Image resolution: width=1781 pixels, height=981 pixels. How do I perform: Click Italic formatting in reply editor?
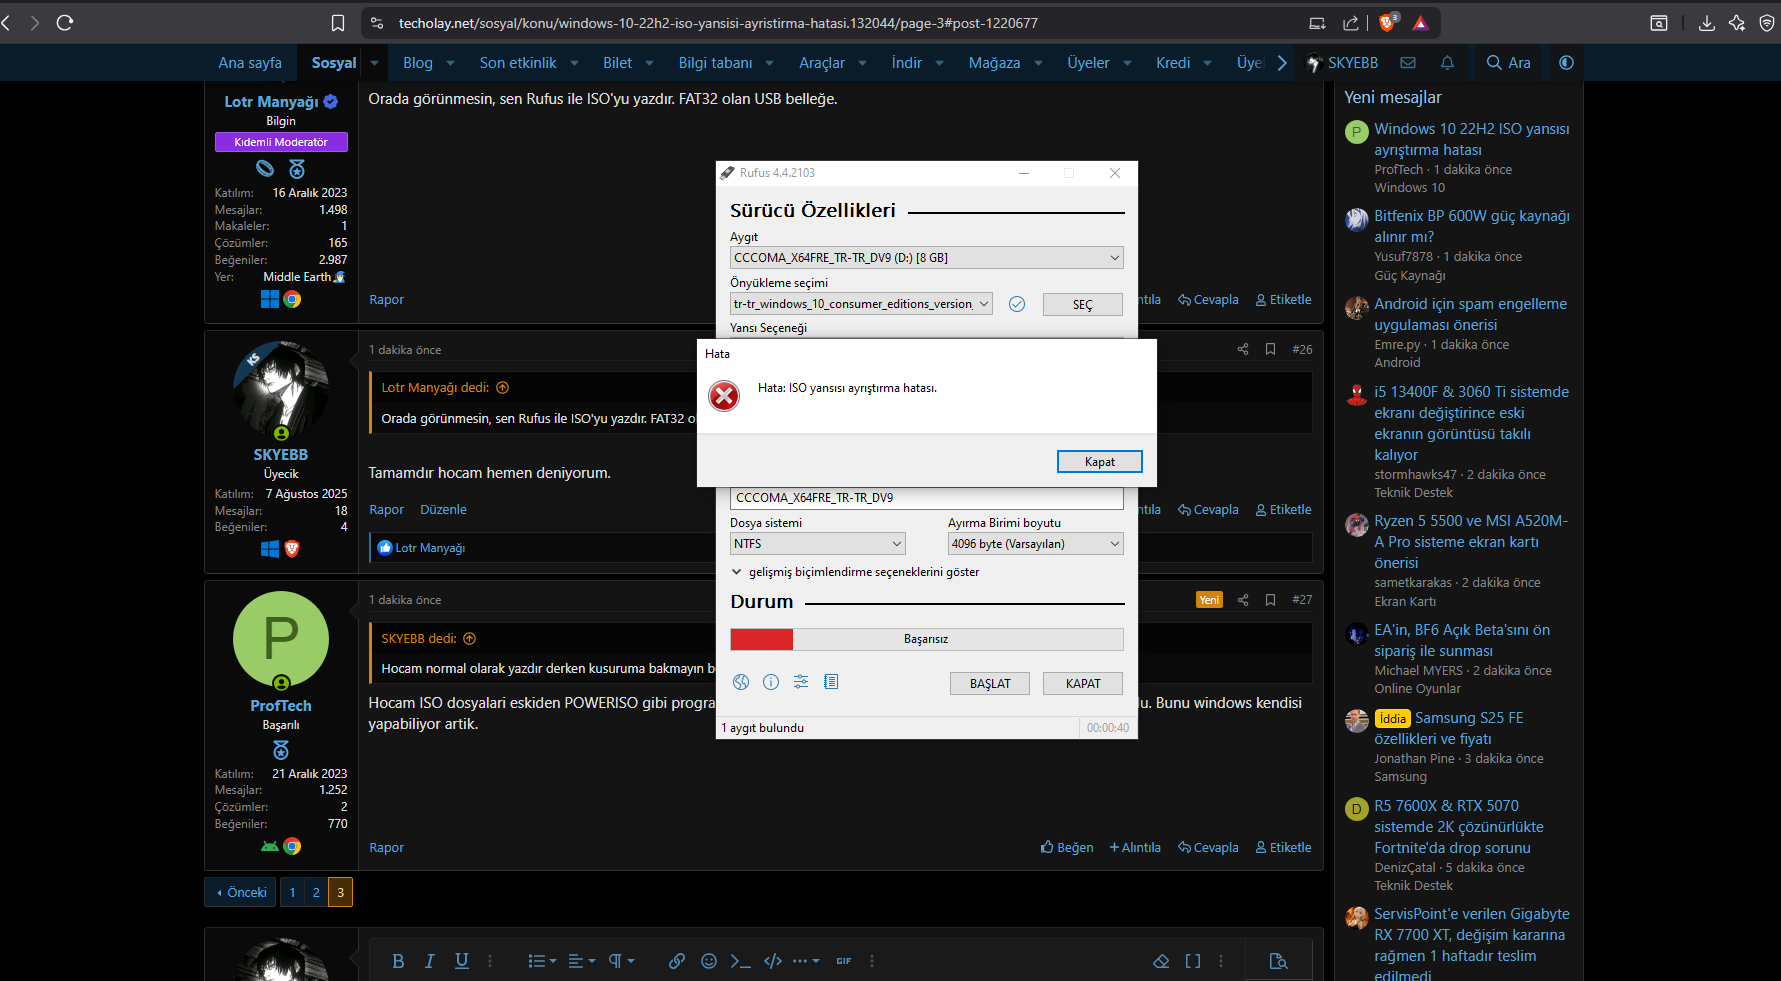pos(430,961)
